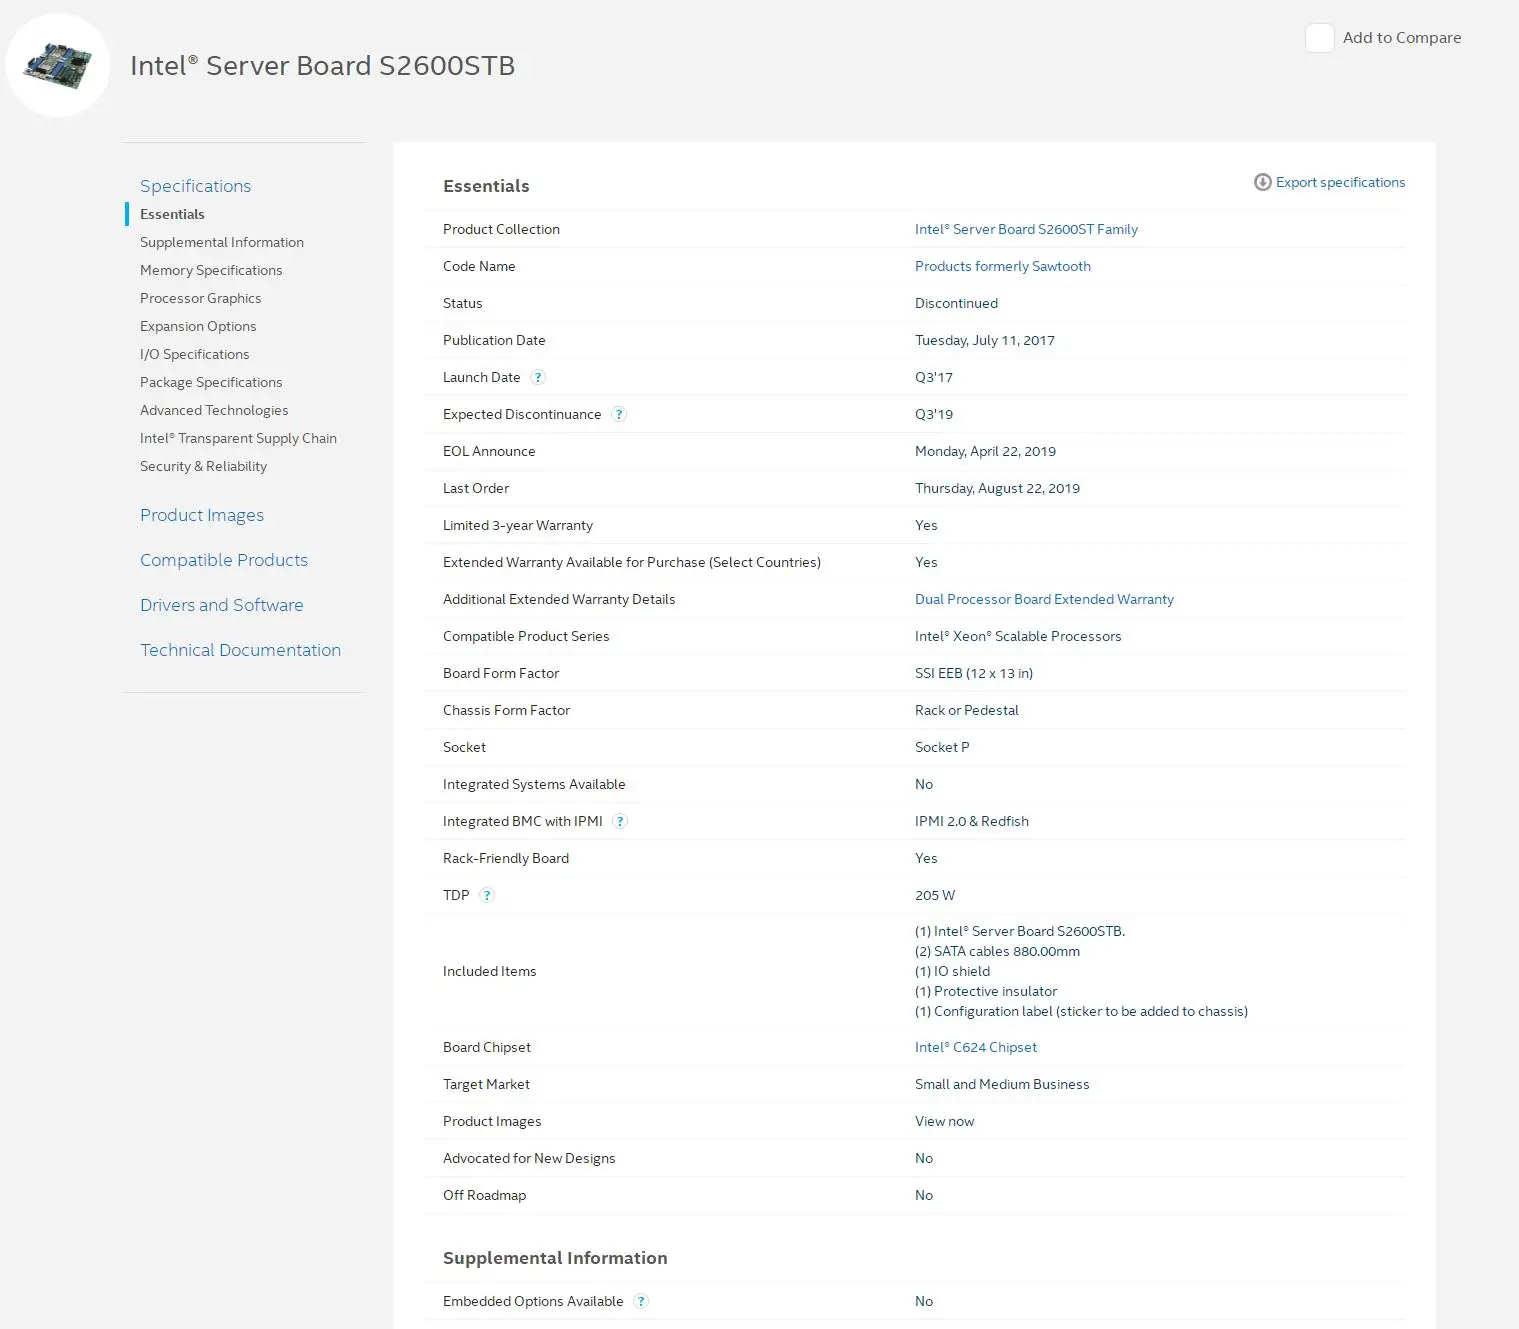Open Technical Documentation section

click(x=240, y=650)
